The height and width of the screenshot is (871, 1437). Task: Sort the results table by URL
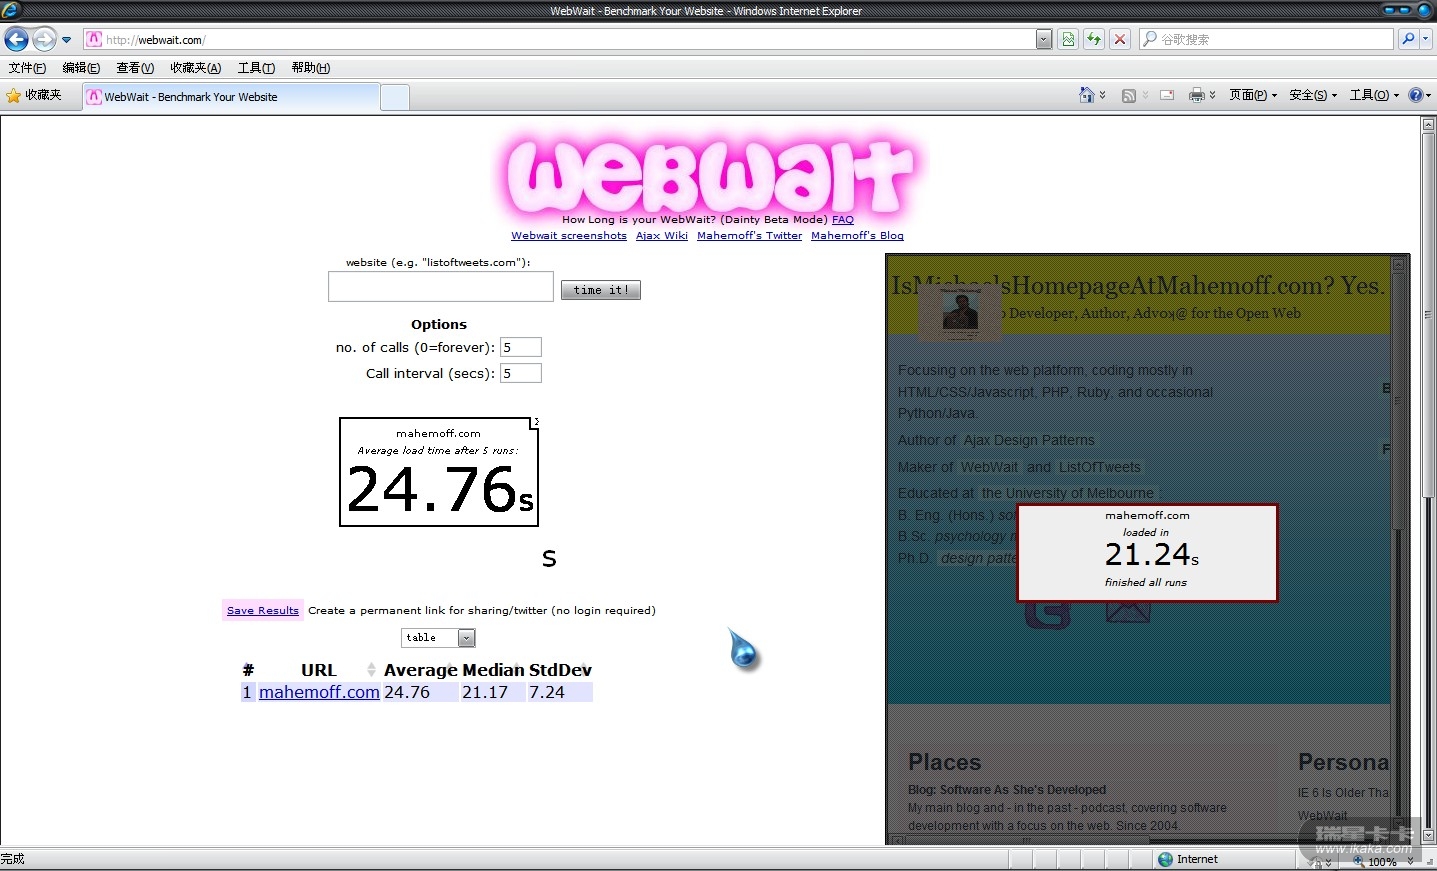coord(319,670)
